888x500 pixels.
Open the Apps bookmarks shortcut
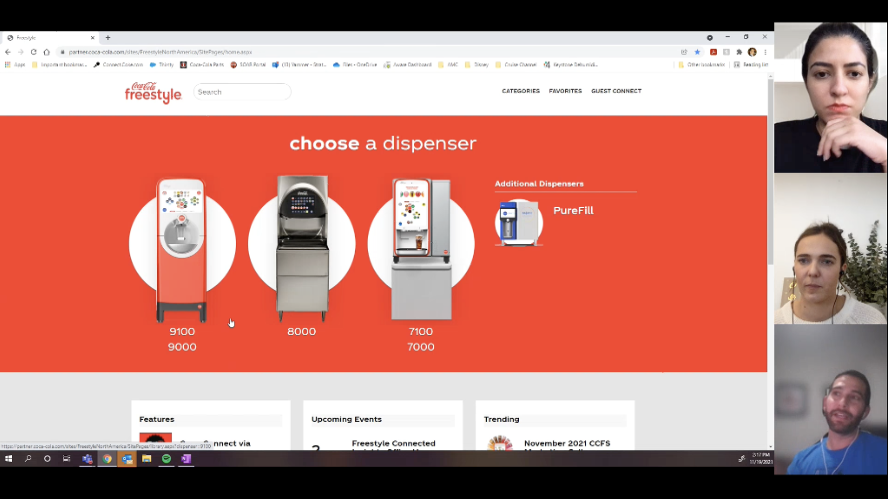click(x=15, y=65)
